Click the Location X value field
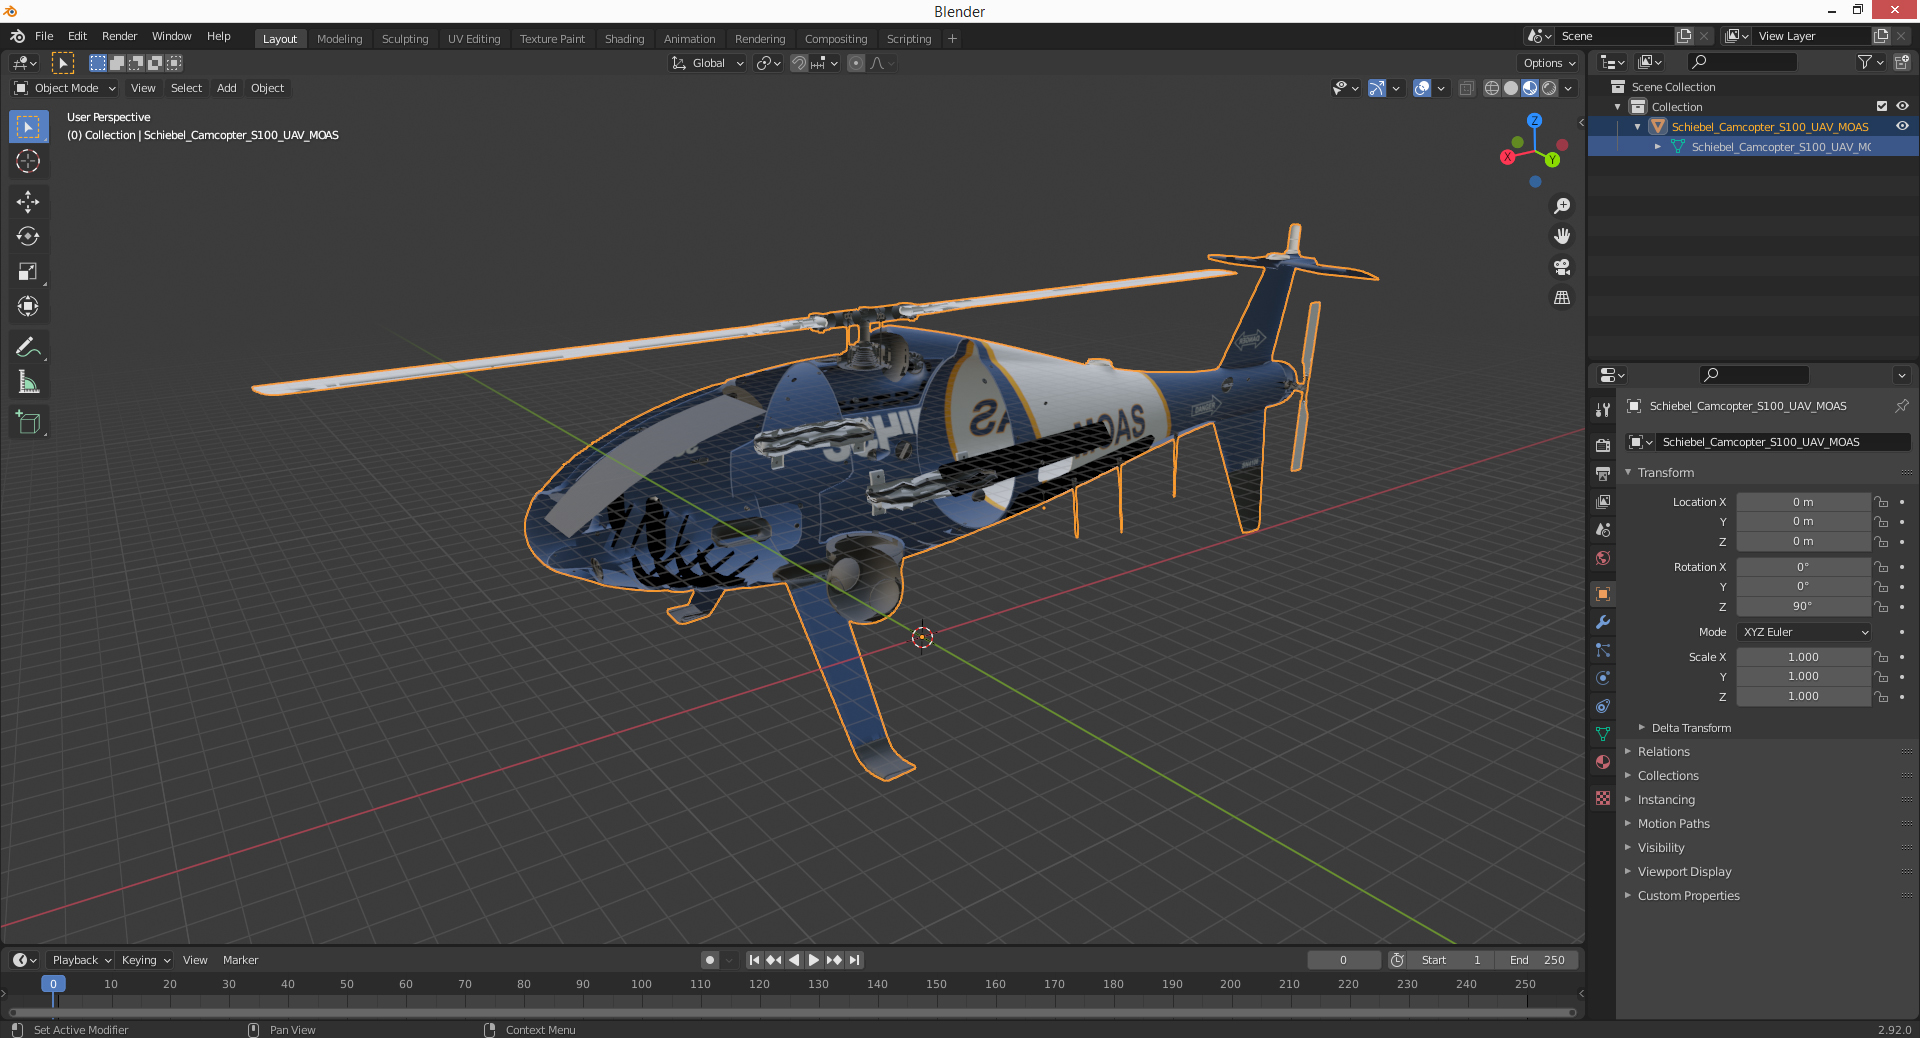Screen dimensions: 1920x1038 [1803, 502]
